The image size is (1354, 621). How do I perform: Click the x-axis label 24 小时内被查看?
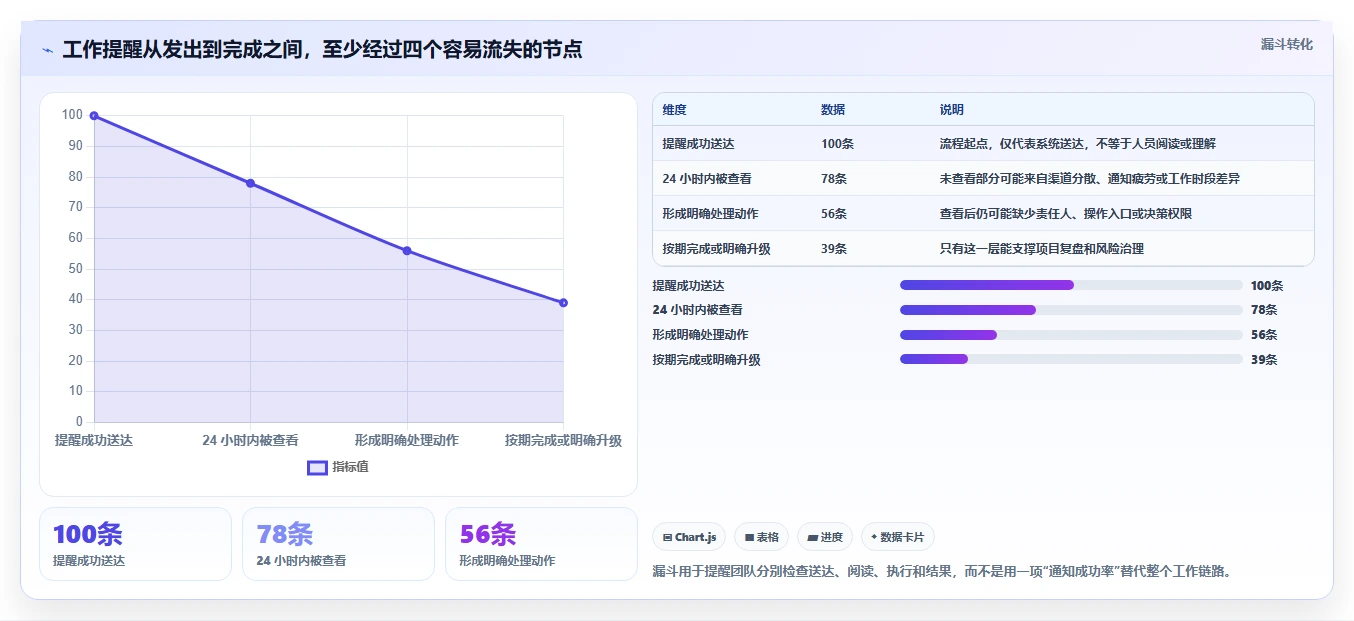(x=250, y=440)
